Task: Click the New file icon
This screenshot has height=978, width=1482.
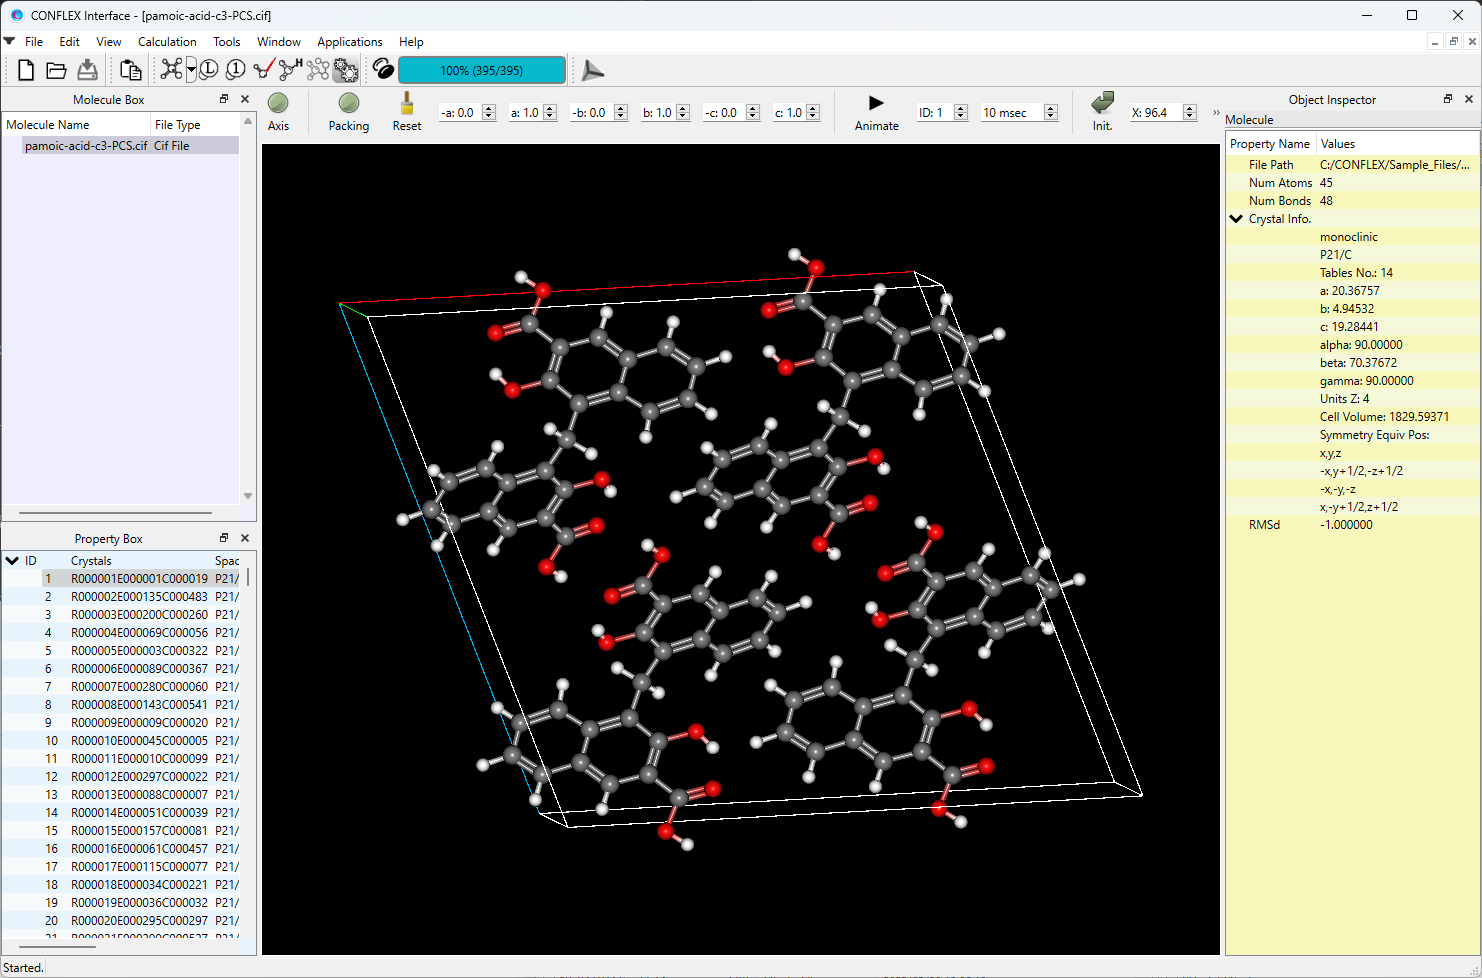Action: pos(26,70)
